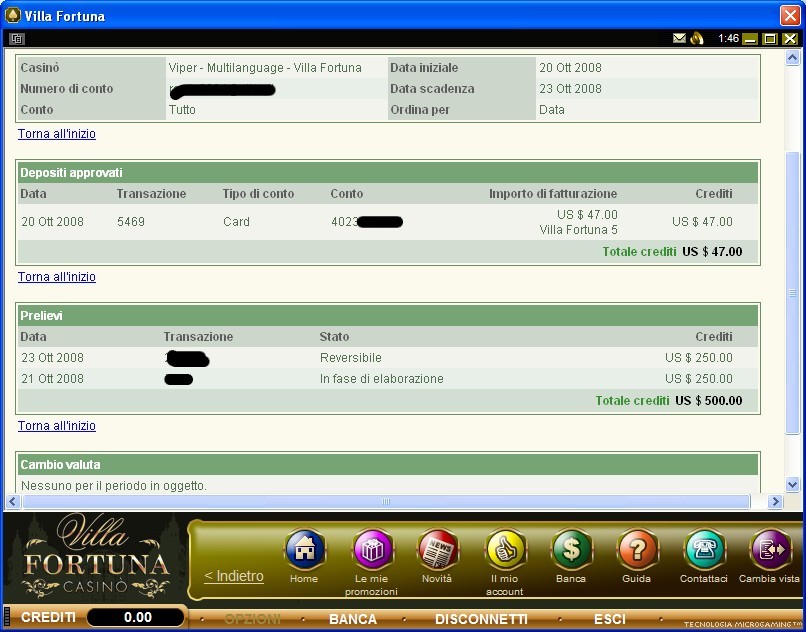Click the 'Tipo di conto' column header
This screenshot has height=632, width=806.
pos(258,194)
